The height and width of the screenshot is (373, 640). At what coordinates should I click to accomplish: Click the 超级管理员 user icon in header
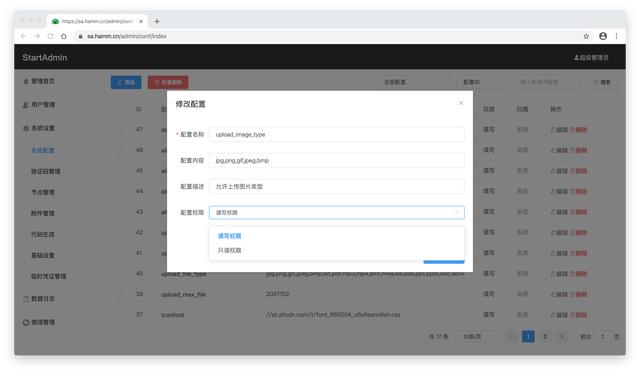576,58
